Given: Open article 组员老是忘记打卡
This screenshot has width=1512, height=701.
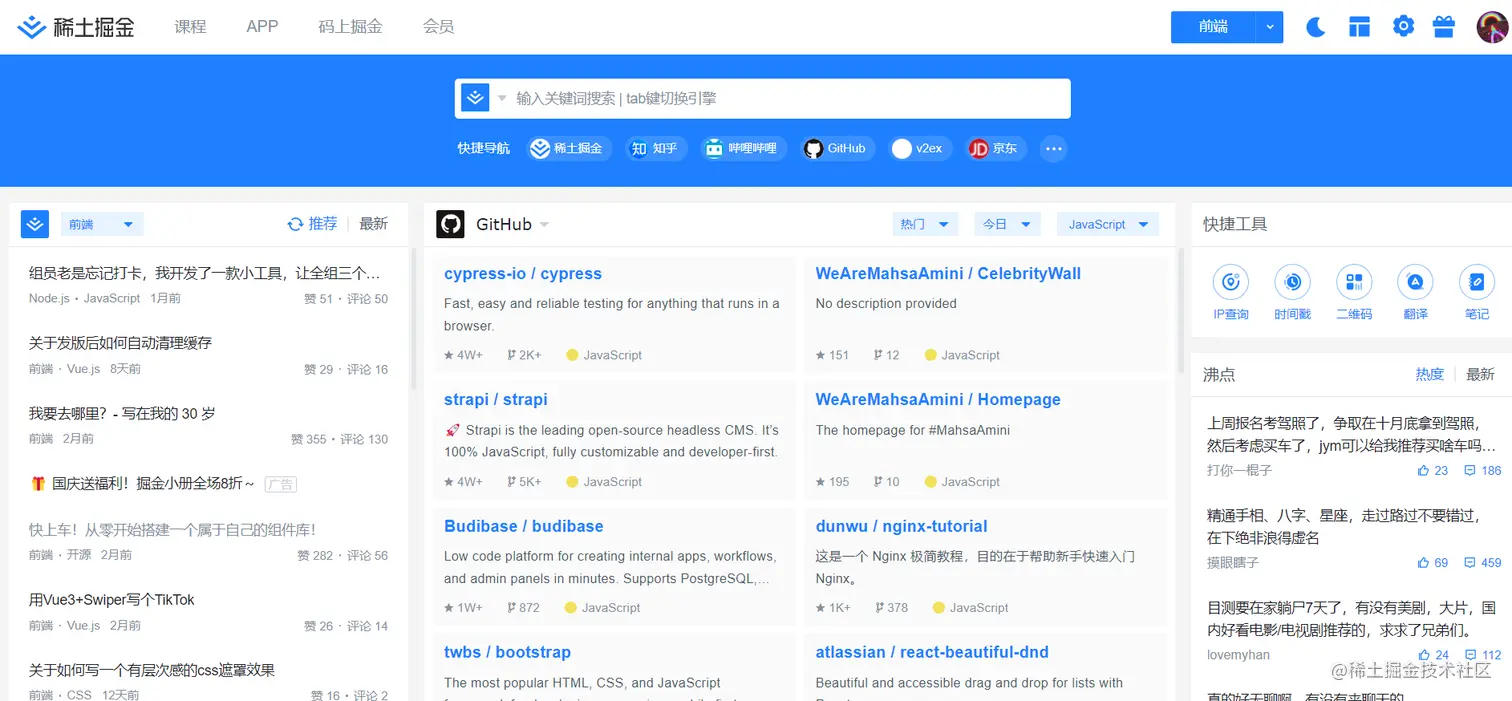Looking at the screenshot, I should (205, 272).
